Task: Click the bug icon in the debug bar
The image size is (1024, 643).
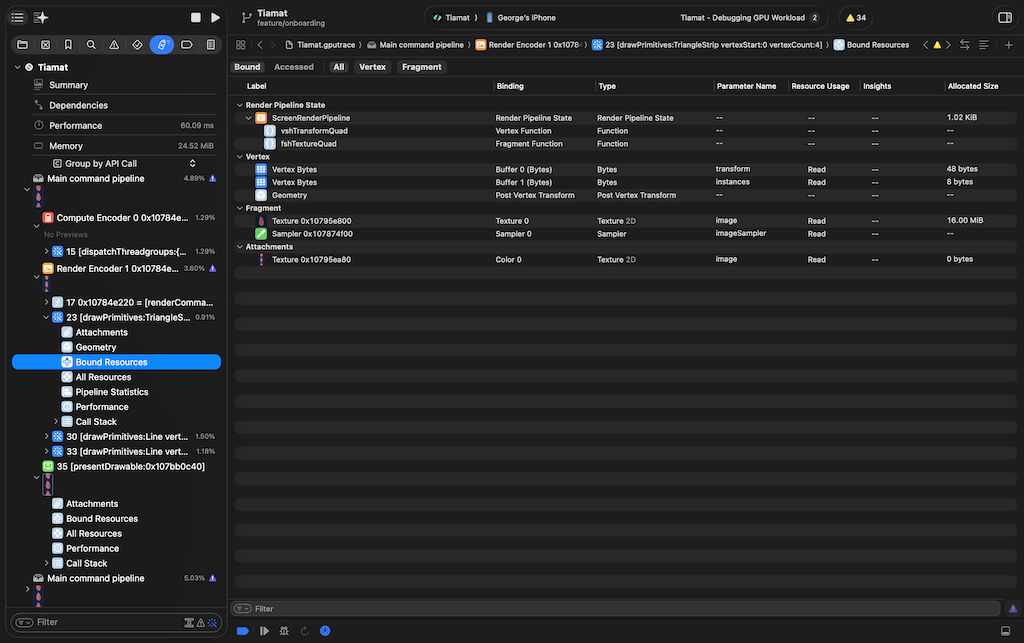Action: click(x=285, y=631)
